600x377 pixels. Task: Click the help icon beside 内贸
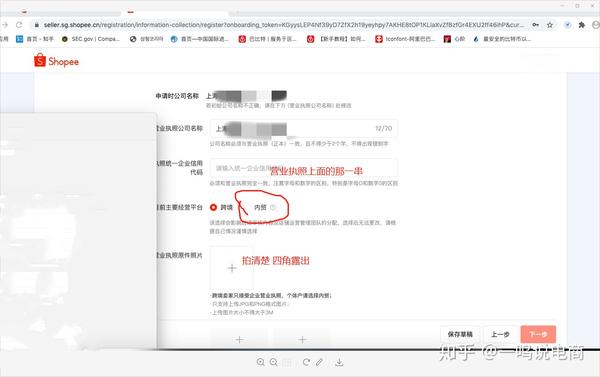click(273, 207)
